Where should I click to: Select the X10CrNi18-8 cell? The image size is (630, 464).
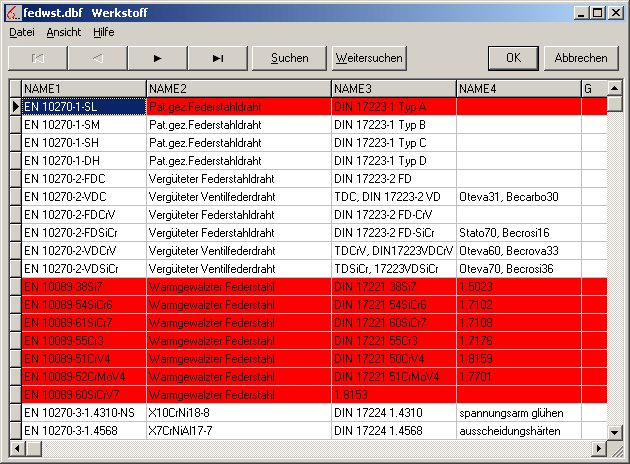click(238, 412)
